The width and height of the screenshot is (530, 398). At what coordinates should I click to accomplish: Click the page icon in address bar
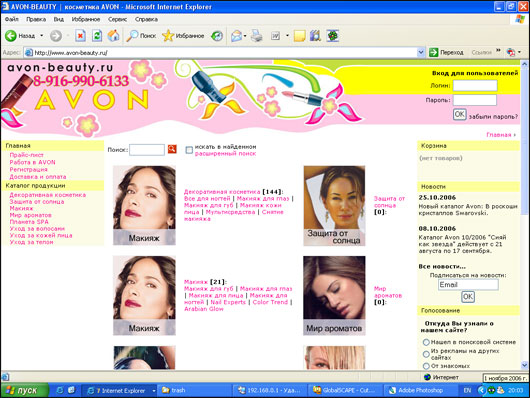[x=29, y=53]
